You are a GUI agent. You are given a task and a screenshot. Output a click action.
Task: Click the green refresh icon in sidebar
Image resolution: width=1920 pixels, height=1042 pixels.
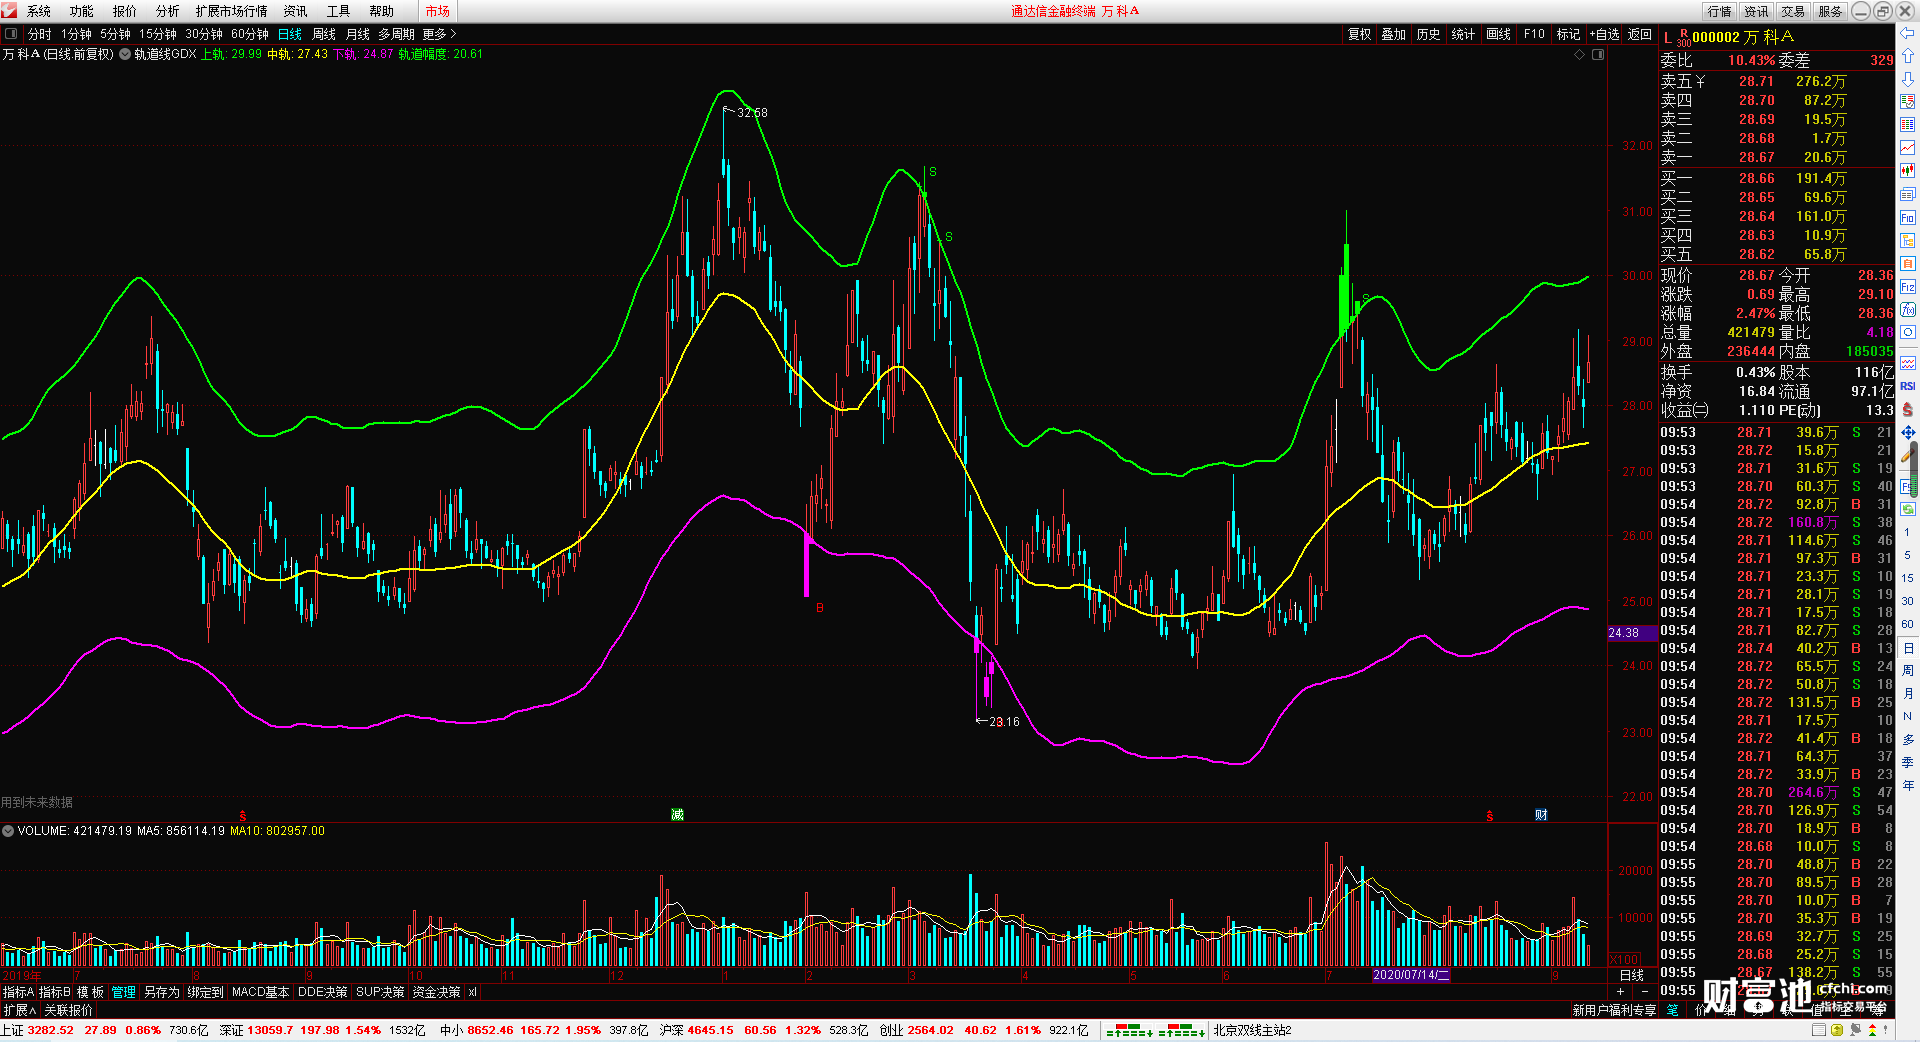click(1908, 509)
